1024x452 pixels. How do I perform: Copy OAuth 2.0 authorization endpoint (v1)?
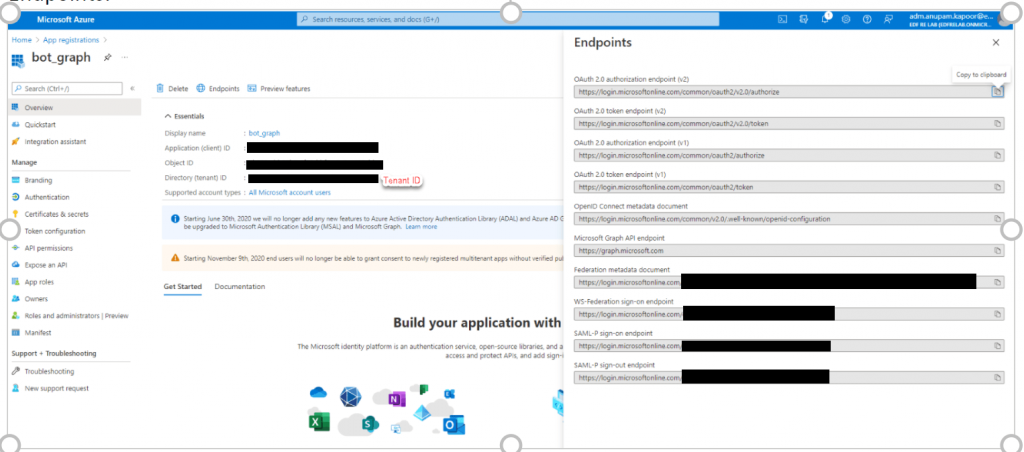coord(997,155)
